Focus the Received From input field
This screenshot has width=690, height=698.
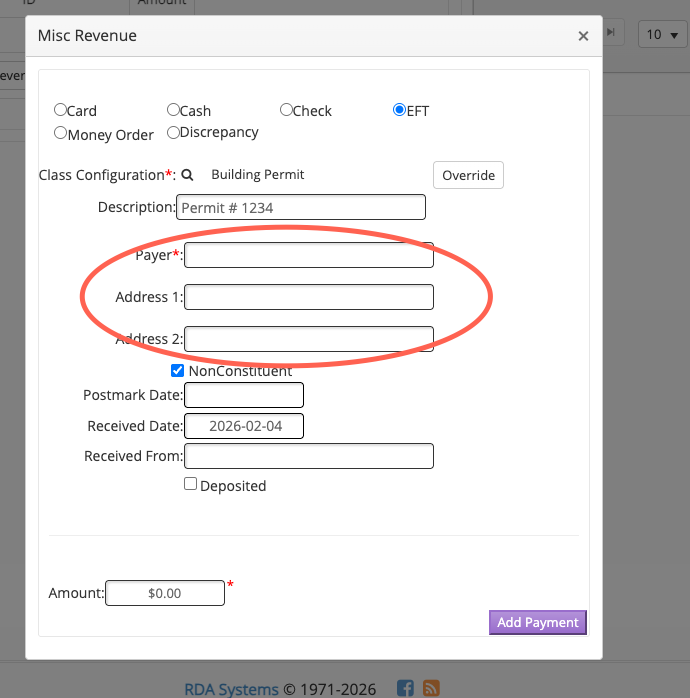pyautogui.click(x=309, y=456)
